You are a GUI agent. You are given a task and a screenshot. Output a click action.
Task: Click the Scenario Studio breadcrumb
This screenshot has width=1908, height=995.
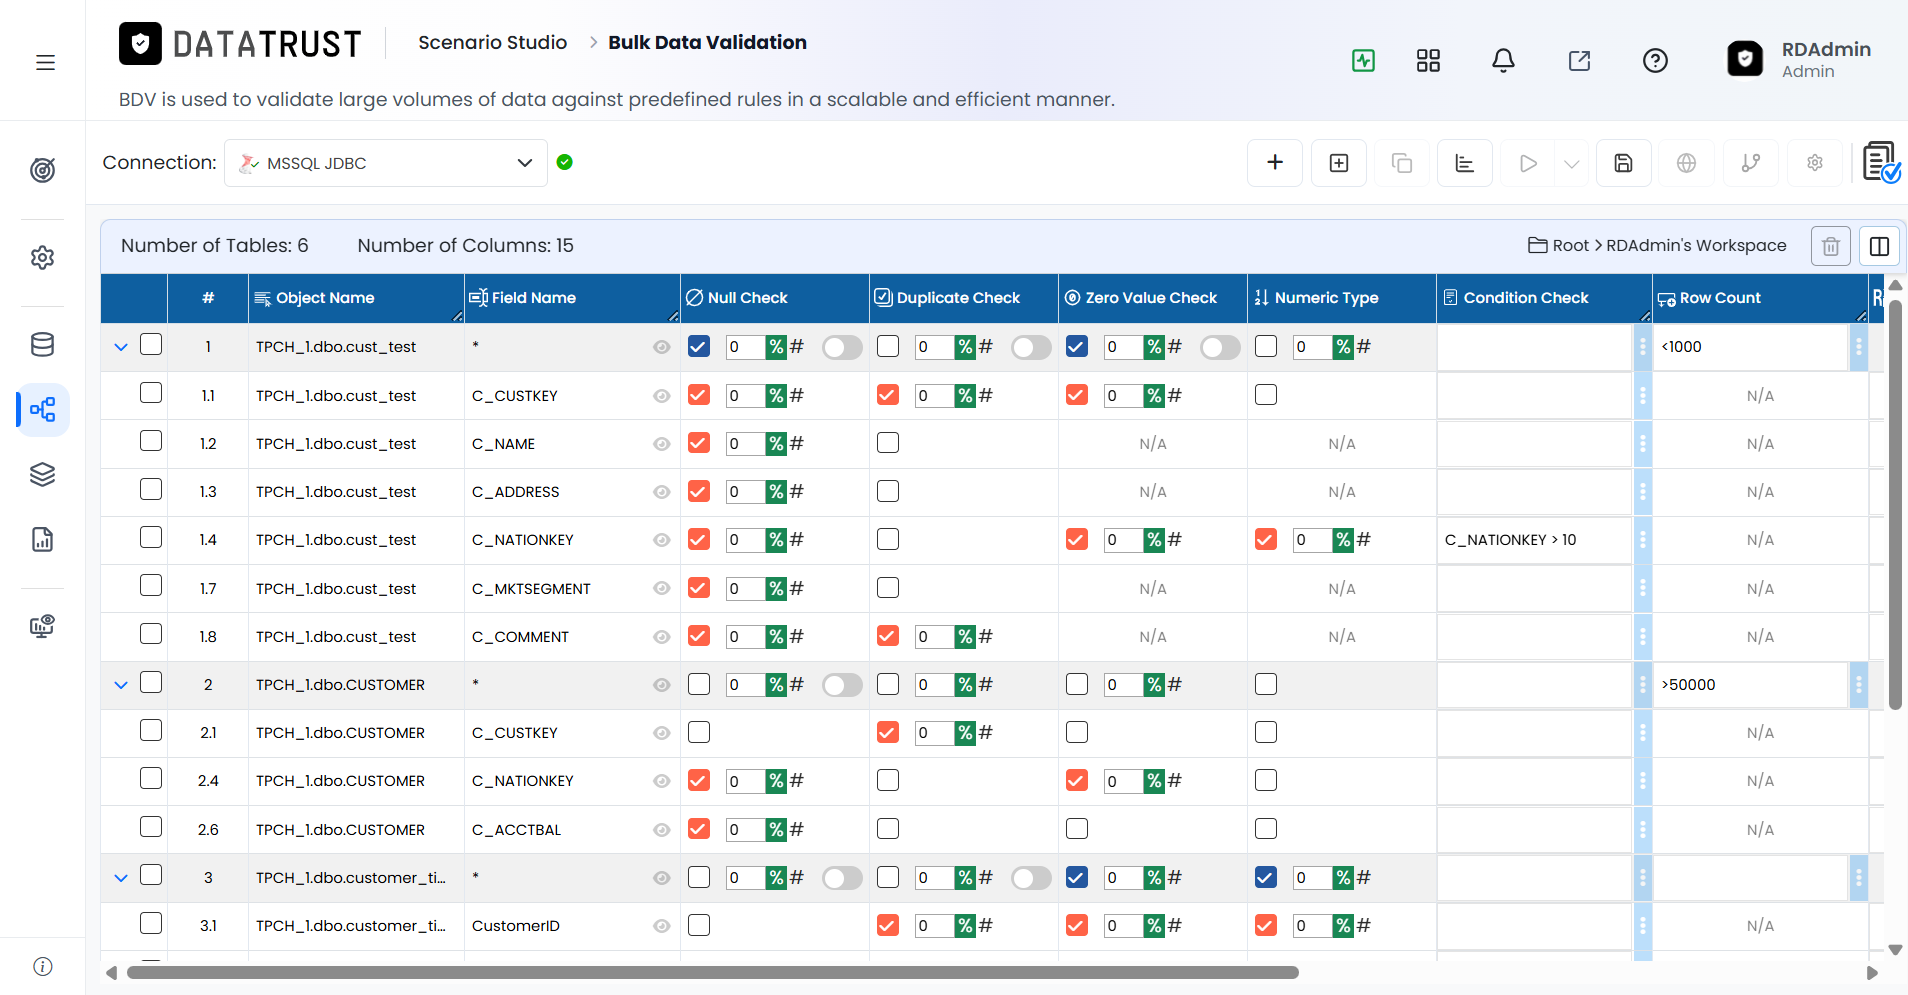pyautogui.click(x=492, y=42)
